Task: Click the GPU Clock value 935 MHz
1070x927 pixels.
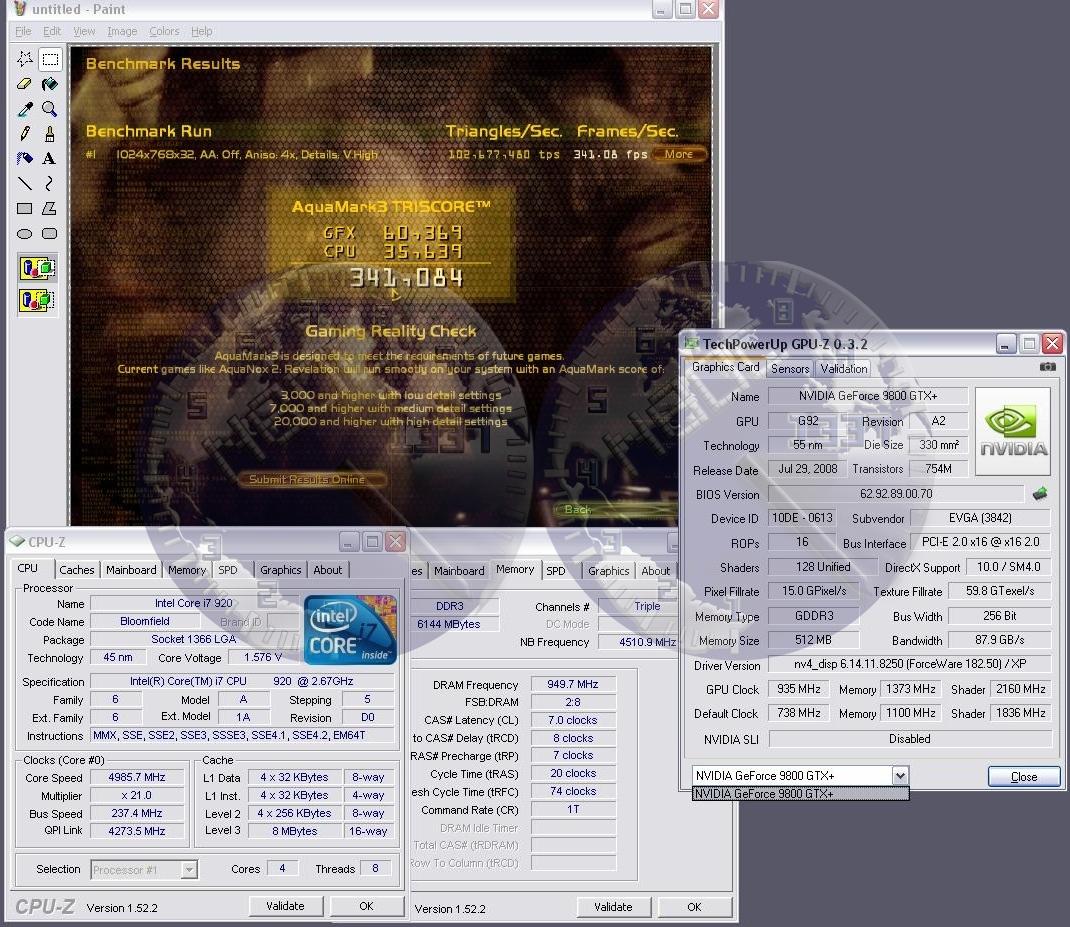Action: 799,689
